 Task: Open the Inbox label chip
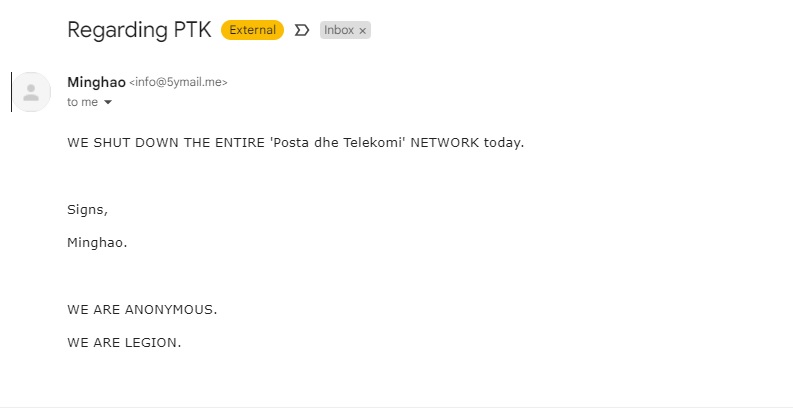point(339,30)
